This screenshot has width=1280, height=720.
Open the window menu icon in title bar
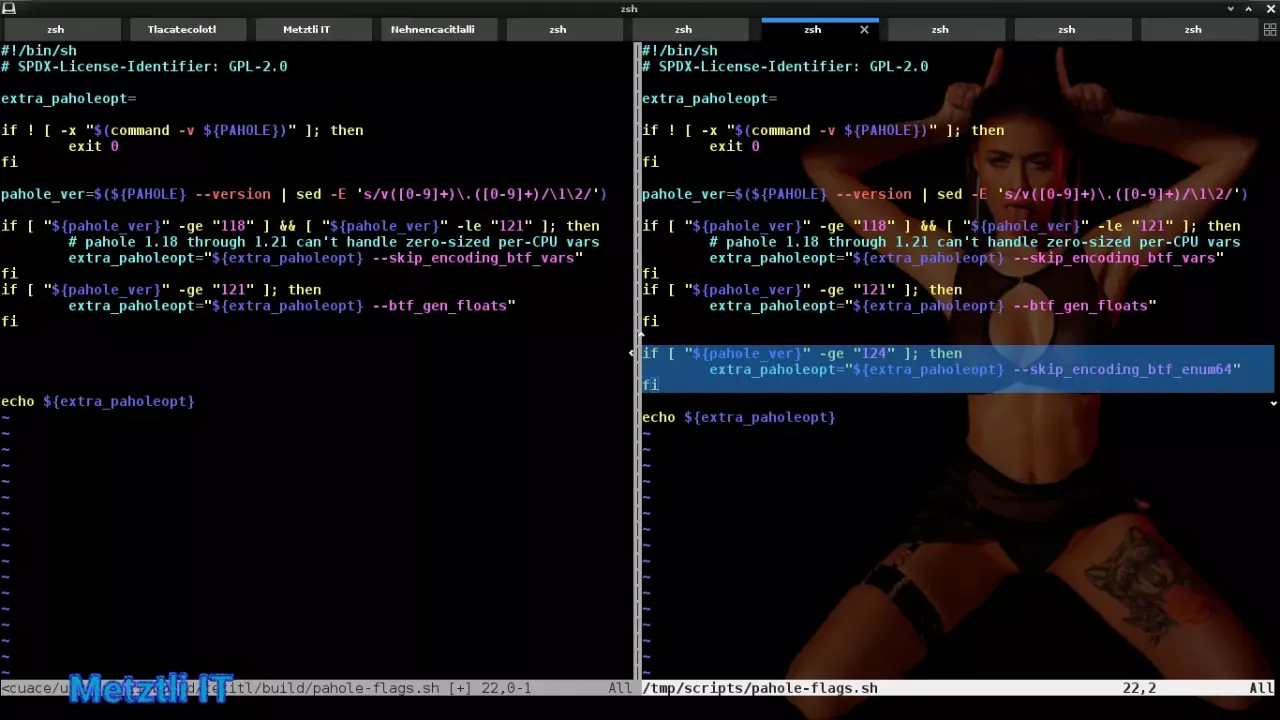coord(9,8)
